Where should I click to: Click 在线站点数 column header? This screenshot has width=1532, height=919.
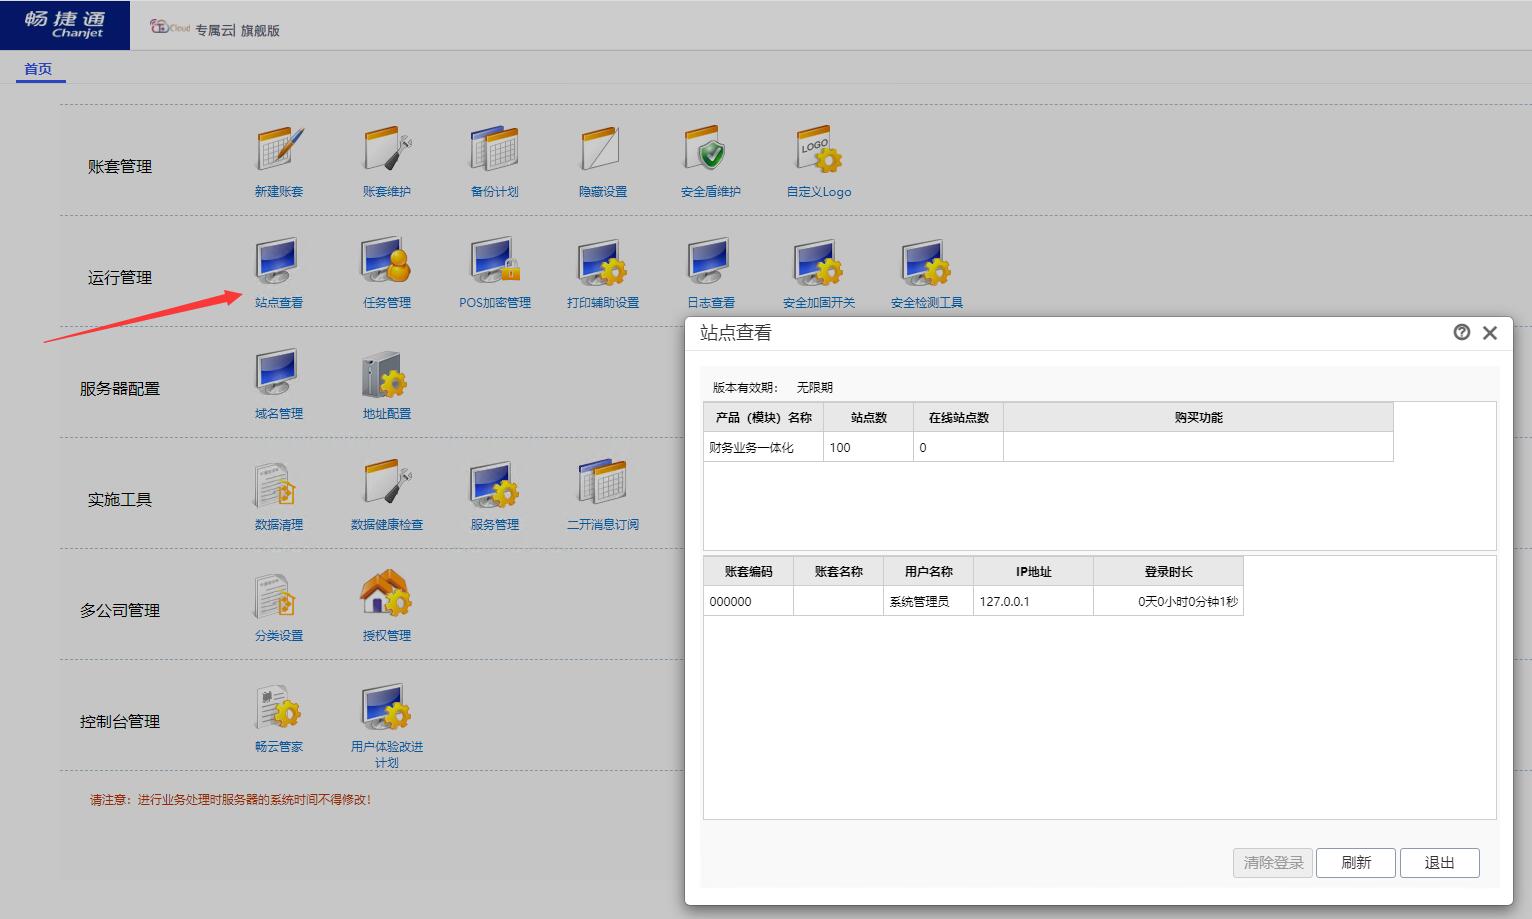pos(959,417)
